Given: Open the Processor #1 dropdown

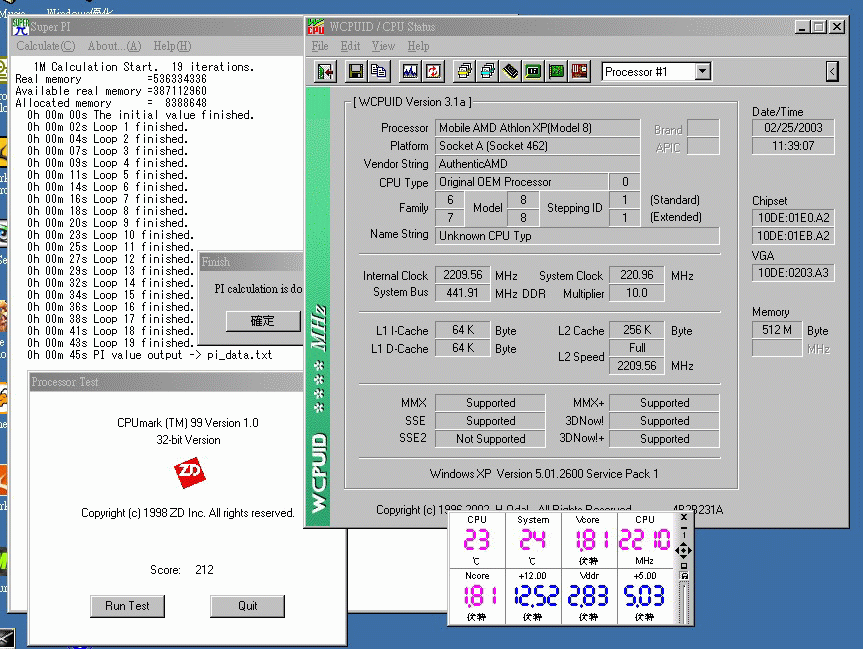Looking at the screenshot, I should point(702,72).
